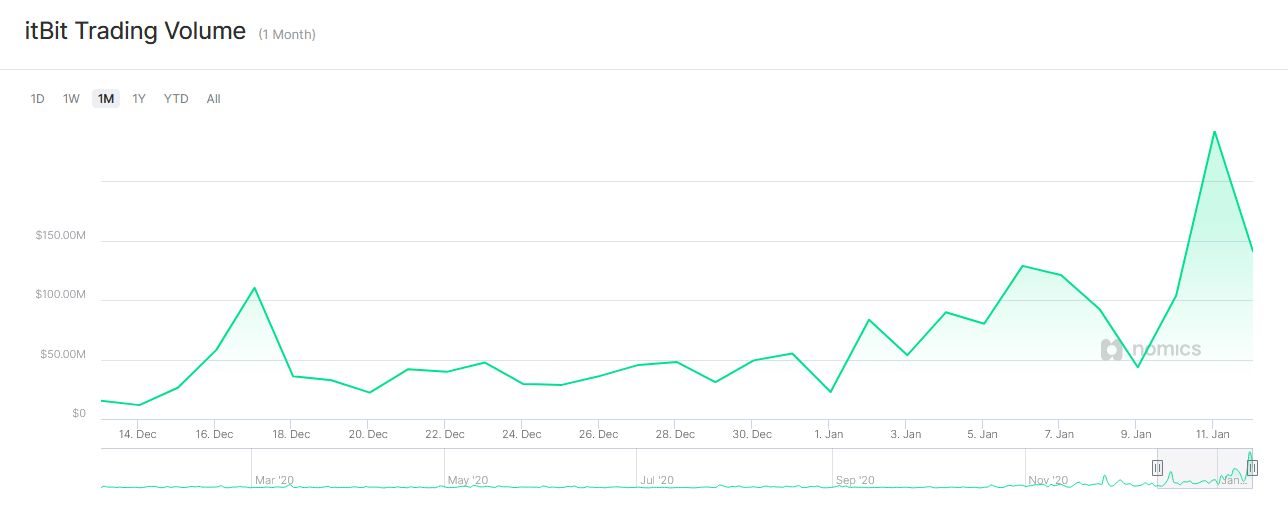Click Sep '20 in the navigator timeline
The image size is (1288, 530).
click(855, 481)
